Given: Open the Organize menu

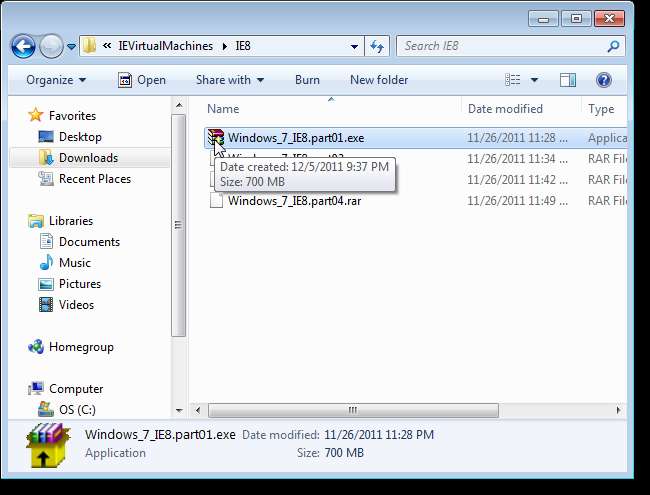Looking at the screenshot, I should click(56, 80).
